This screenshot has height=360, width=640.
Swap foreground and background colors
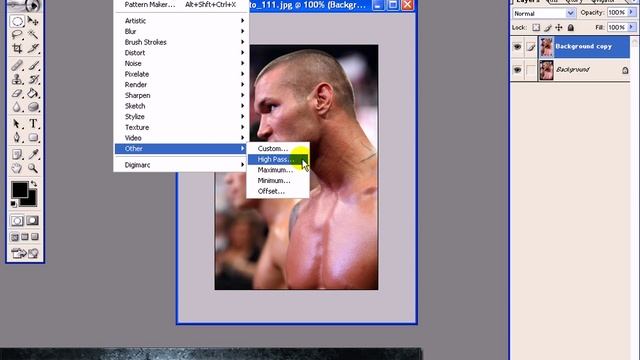click(34, 184)
